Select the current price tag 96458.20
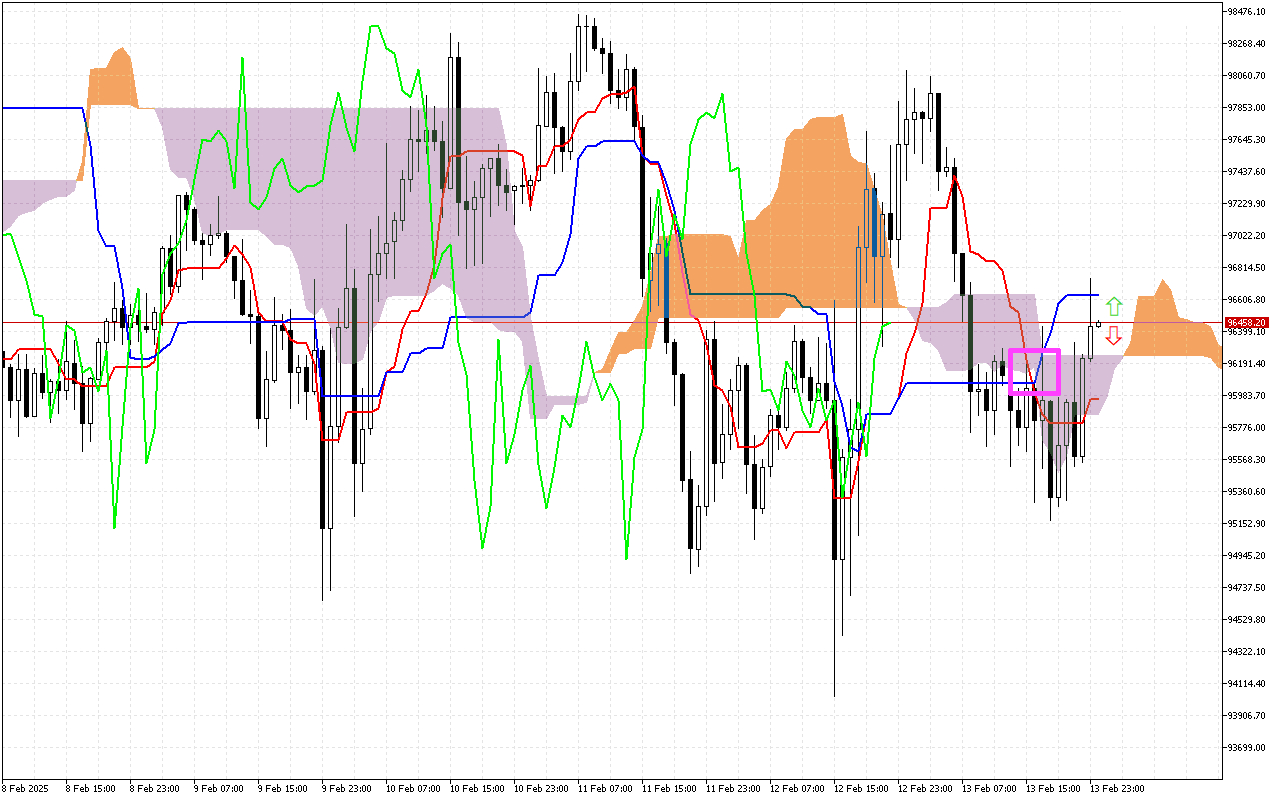Screen dimensions: 1280x800 pos(1247,323)
